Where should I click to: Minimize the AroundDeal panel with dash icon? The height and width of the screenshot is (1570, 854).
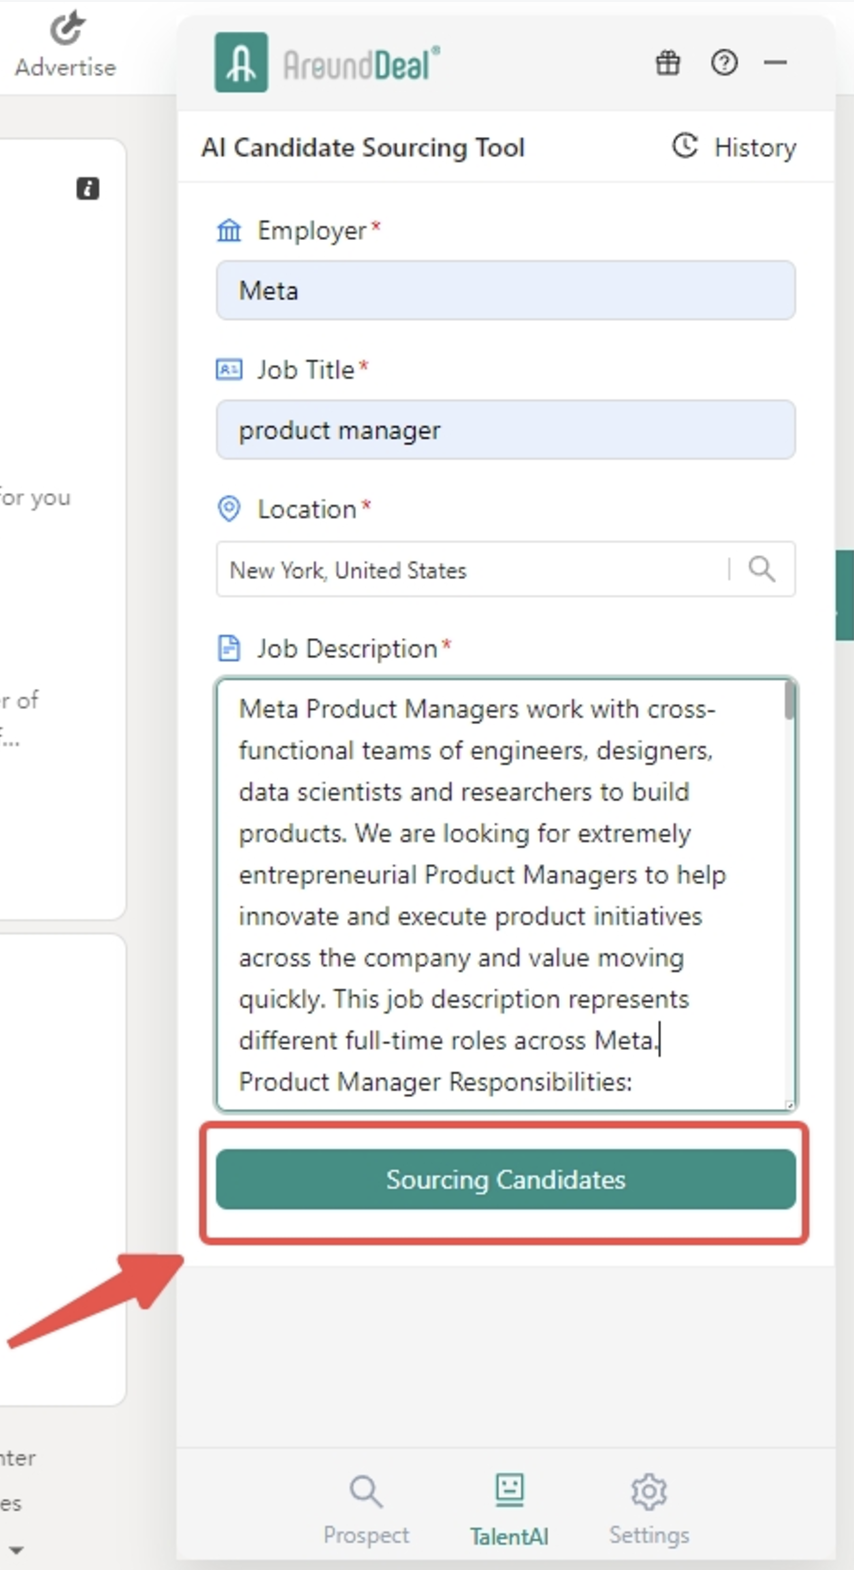(x=775, y=63)
